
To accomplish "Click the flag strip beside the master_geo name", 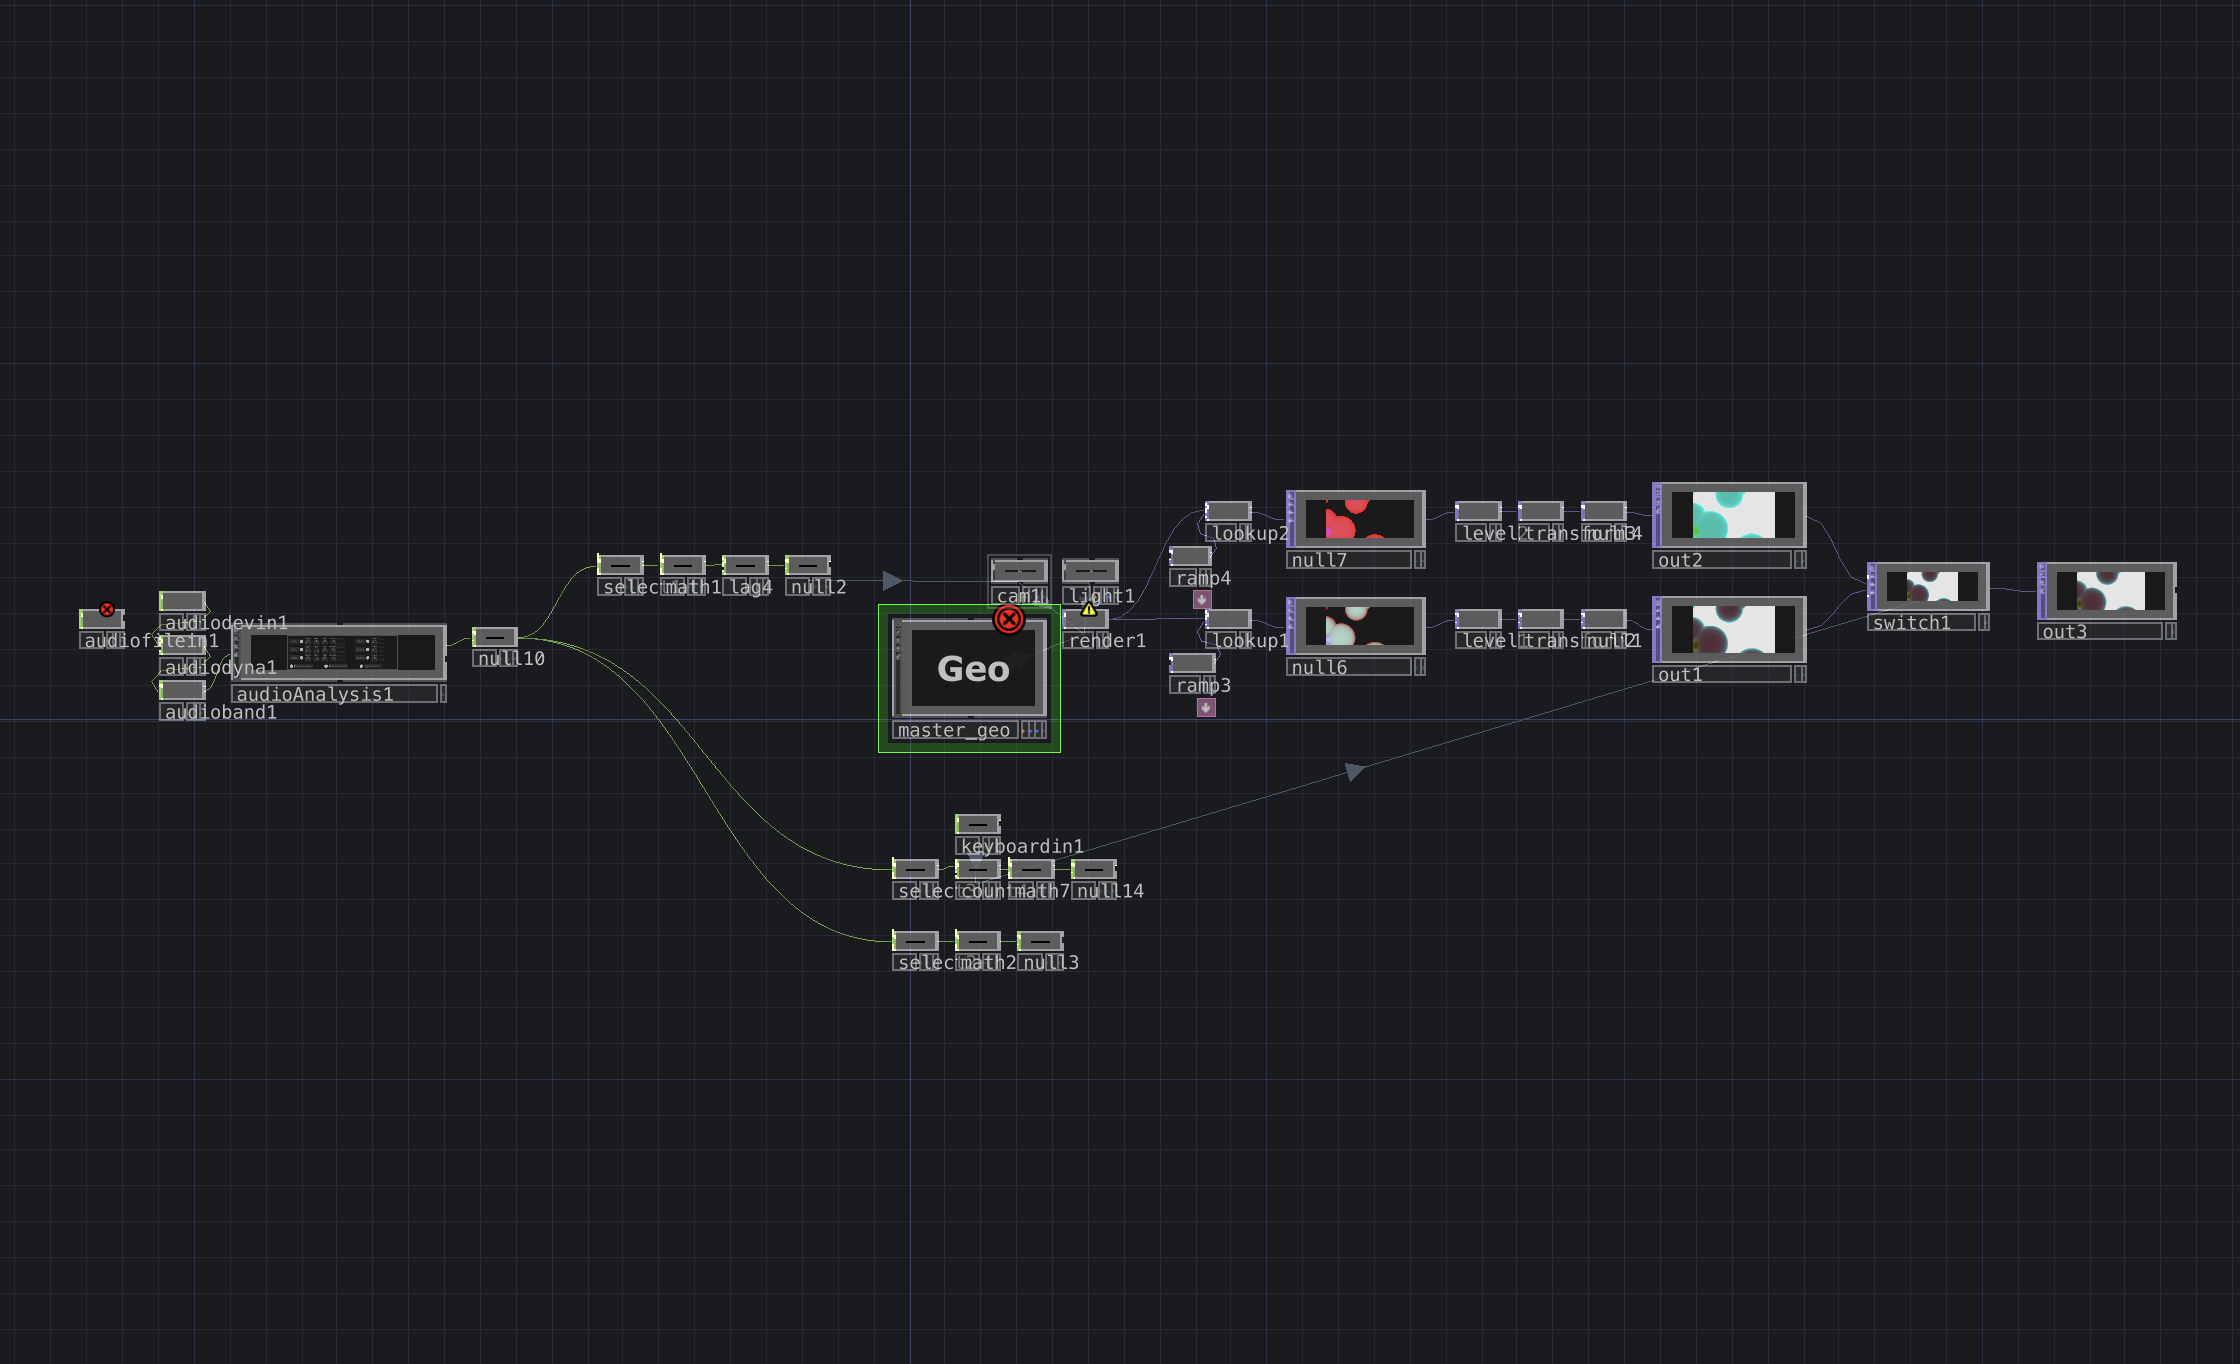I will point(1033,730).
